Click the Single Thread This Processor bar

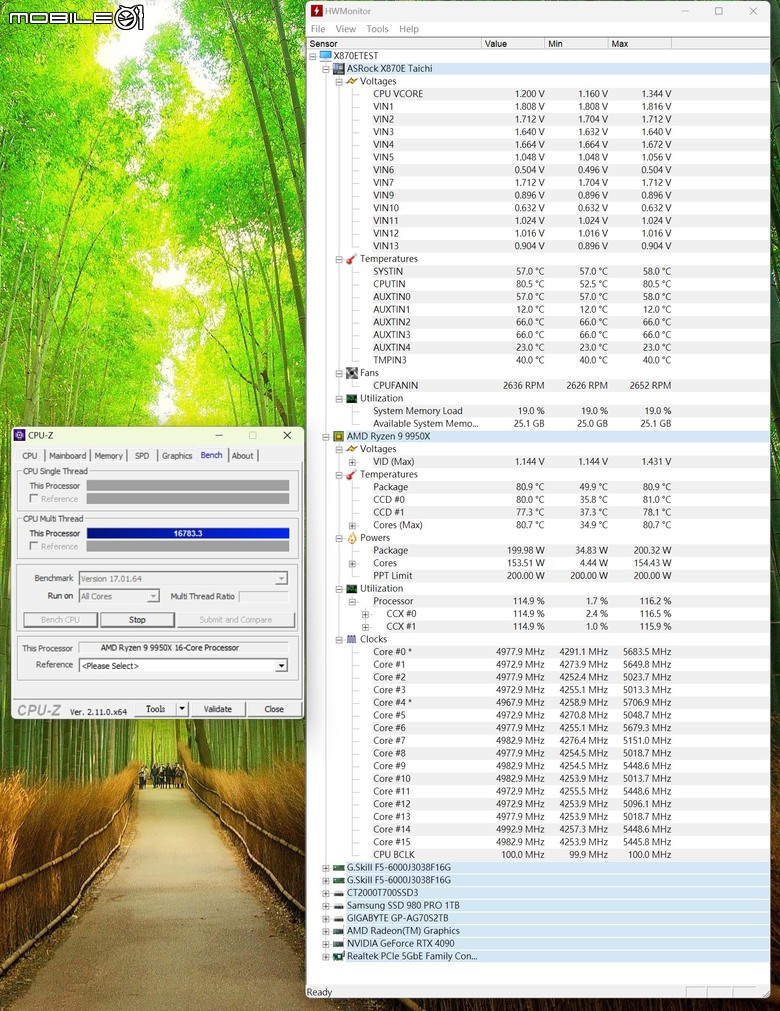[188, 486]
